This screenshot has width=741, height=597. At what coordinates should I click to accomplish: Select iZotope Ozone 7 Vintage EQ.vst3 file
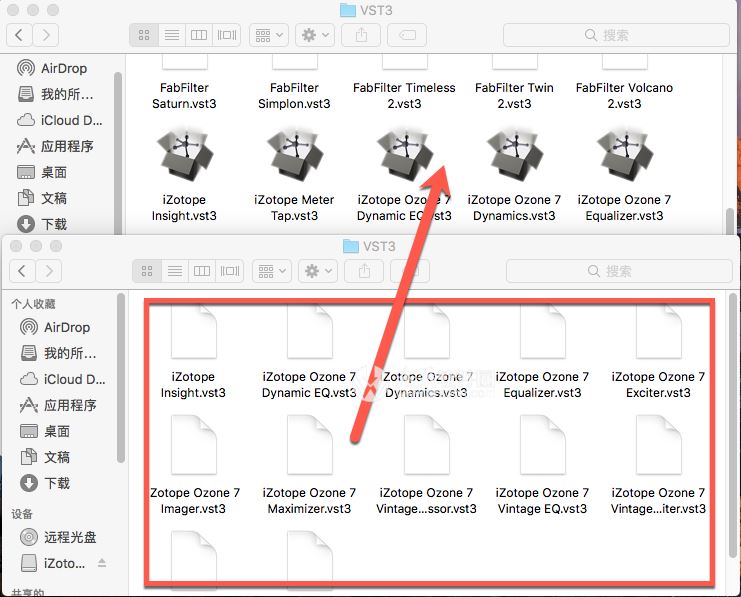pos(542,466)
